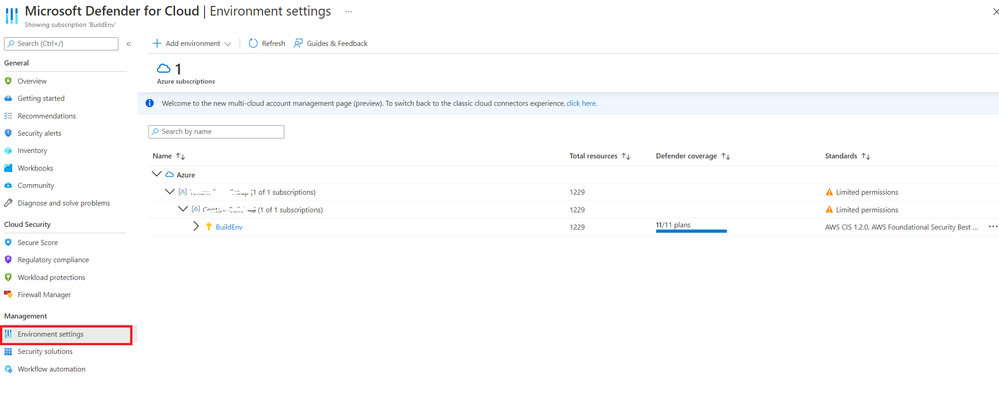Click the Defender for Cloud logo icon
Viewport: 999px width, 402px height.
(11, 15)
